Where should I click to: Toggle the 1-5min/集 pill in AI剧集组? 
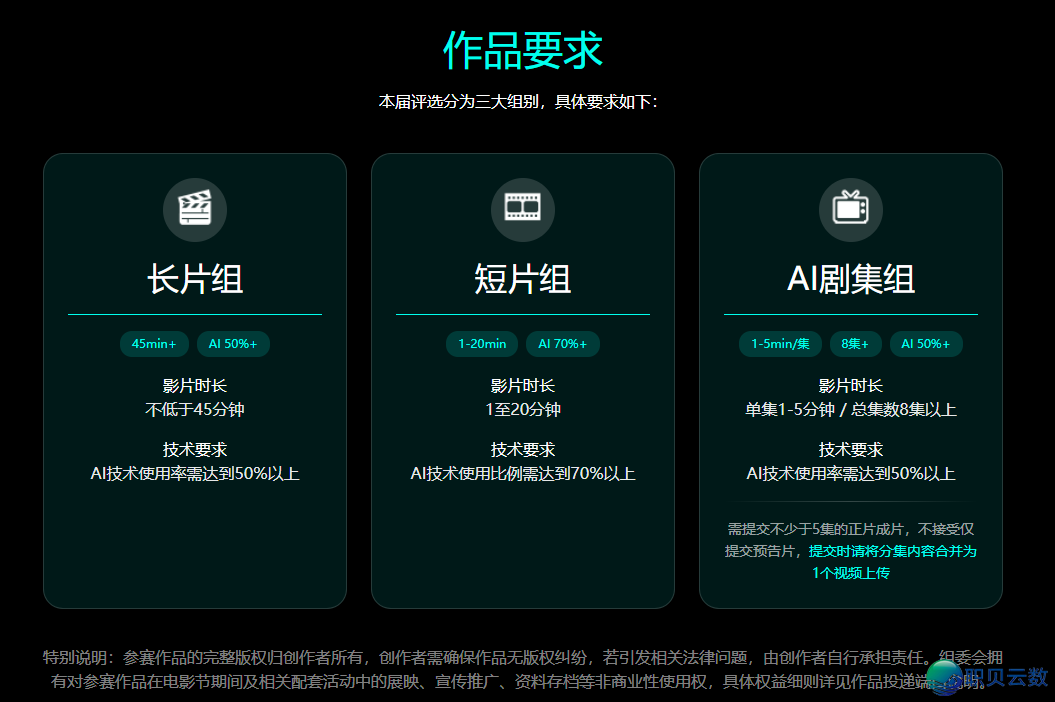(x=780, y=344)
